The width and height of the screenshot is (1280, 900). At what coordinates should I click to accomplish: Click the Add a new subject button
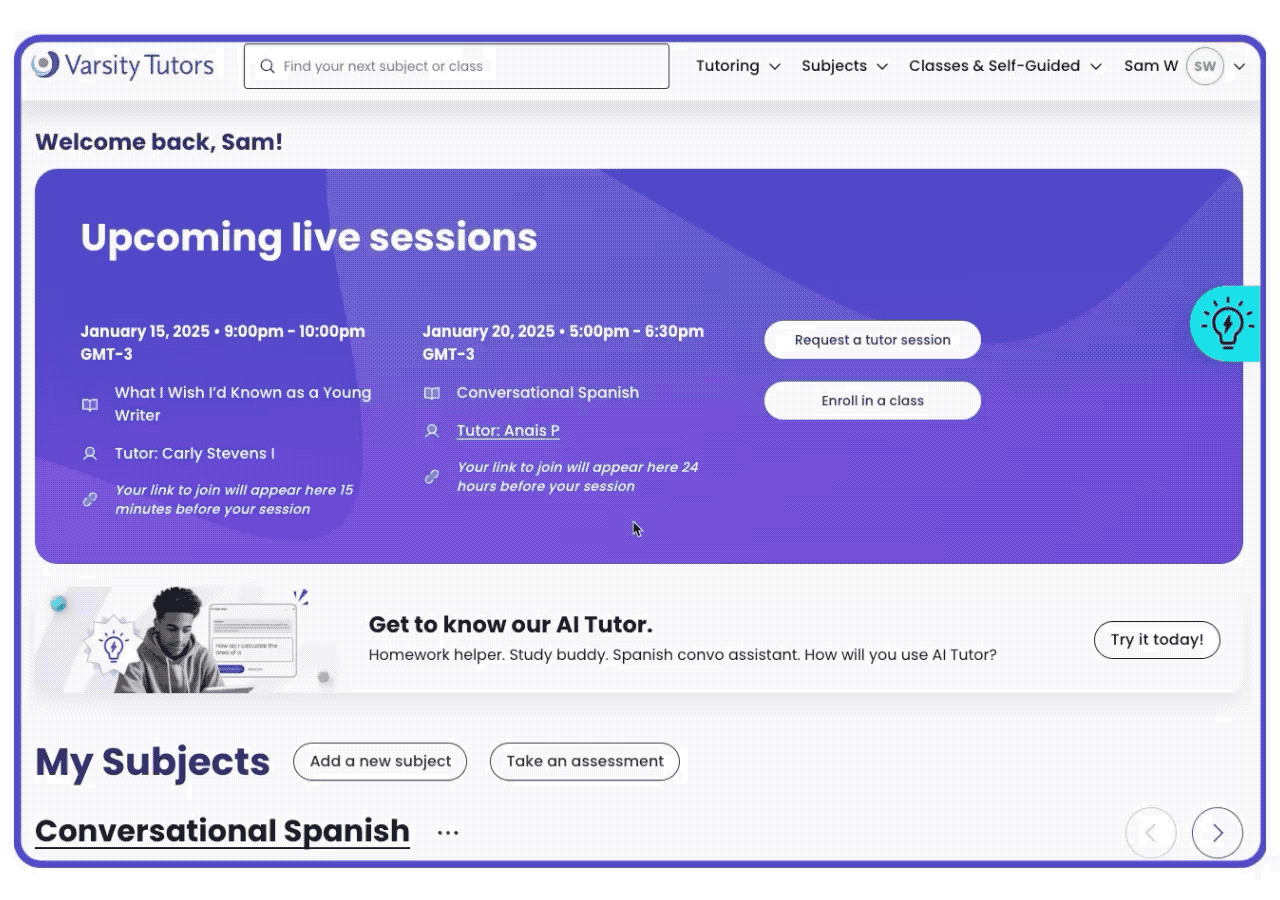tap(380, 761)
